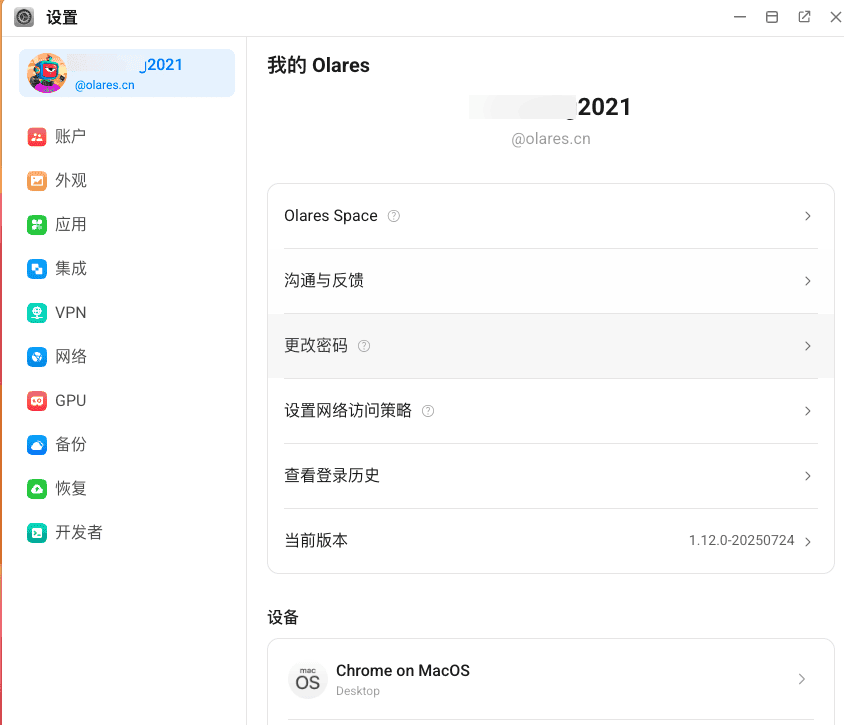Click the 恢复 restore icon
The image size is (844, 725).
(37, 489)
